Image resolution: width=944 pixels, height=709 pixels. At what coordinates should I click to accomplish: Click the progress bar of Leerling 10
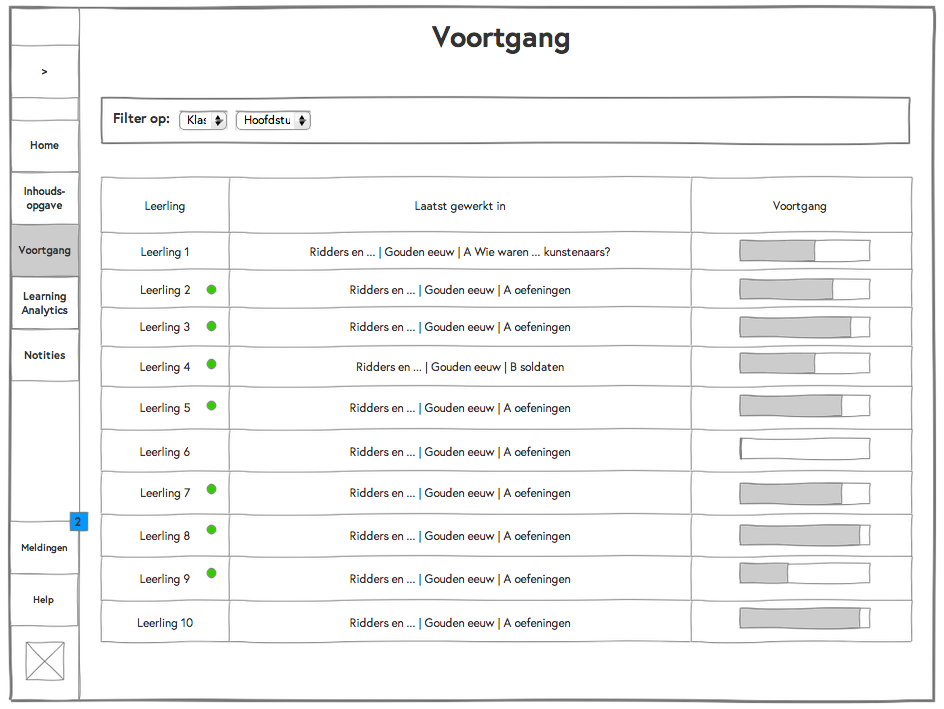point(805,618)
